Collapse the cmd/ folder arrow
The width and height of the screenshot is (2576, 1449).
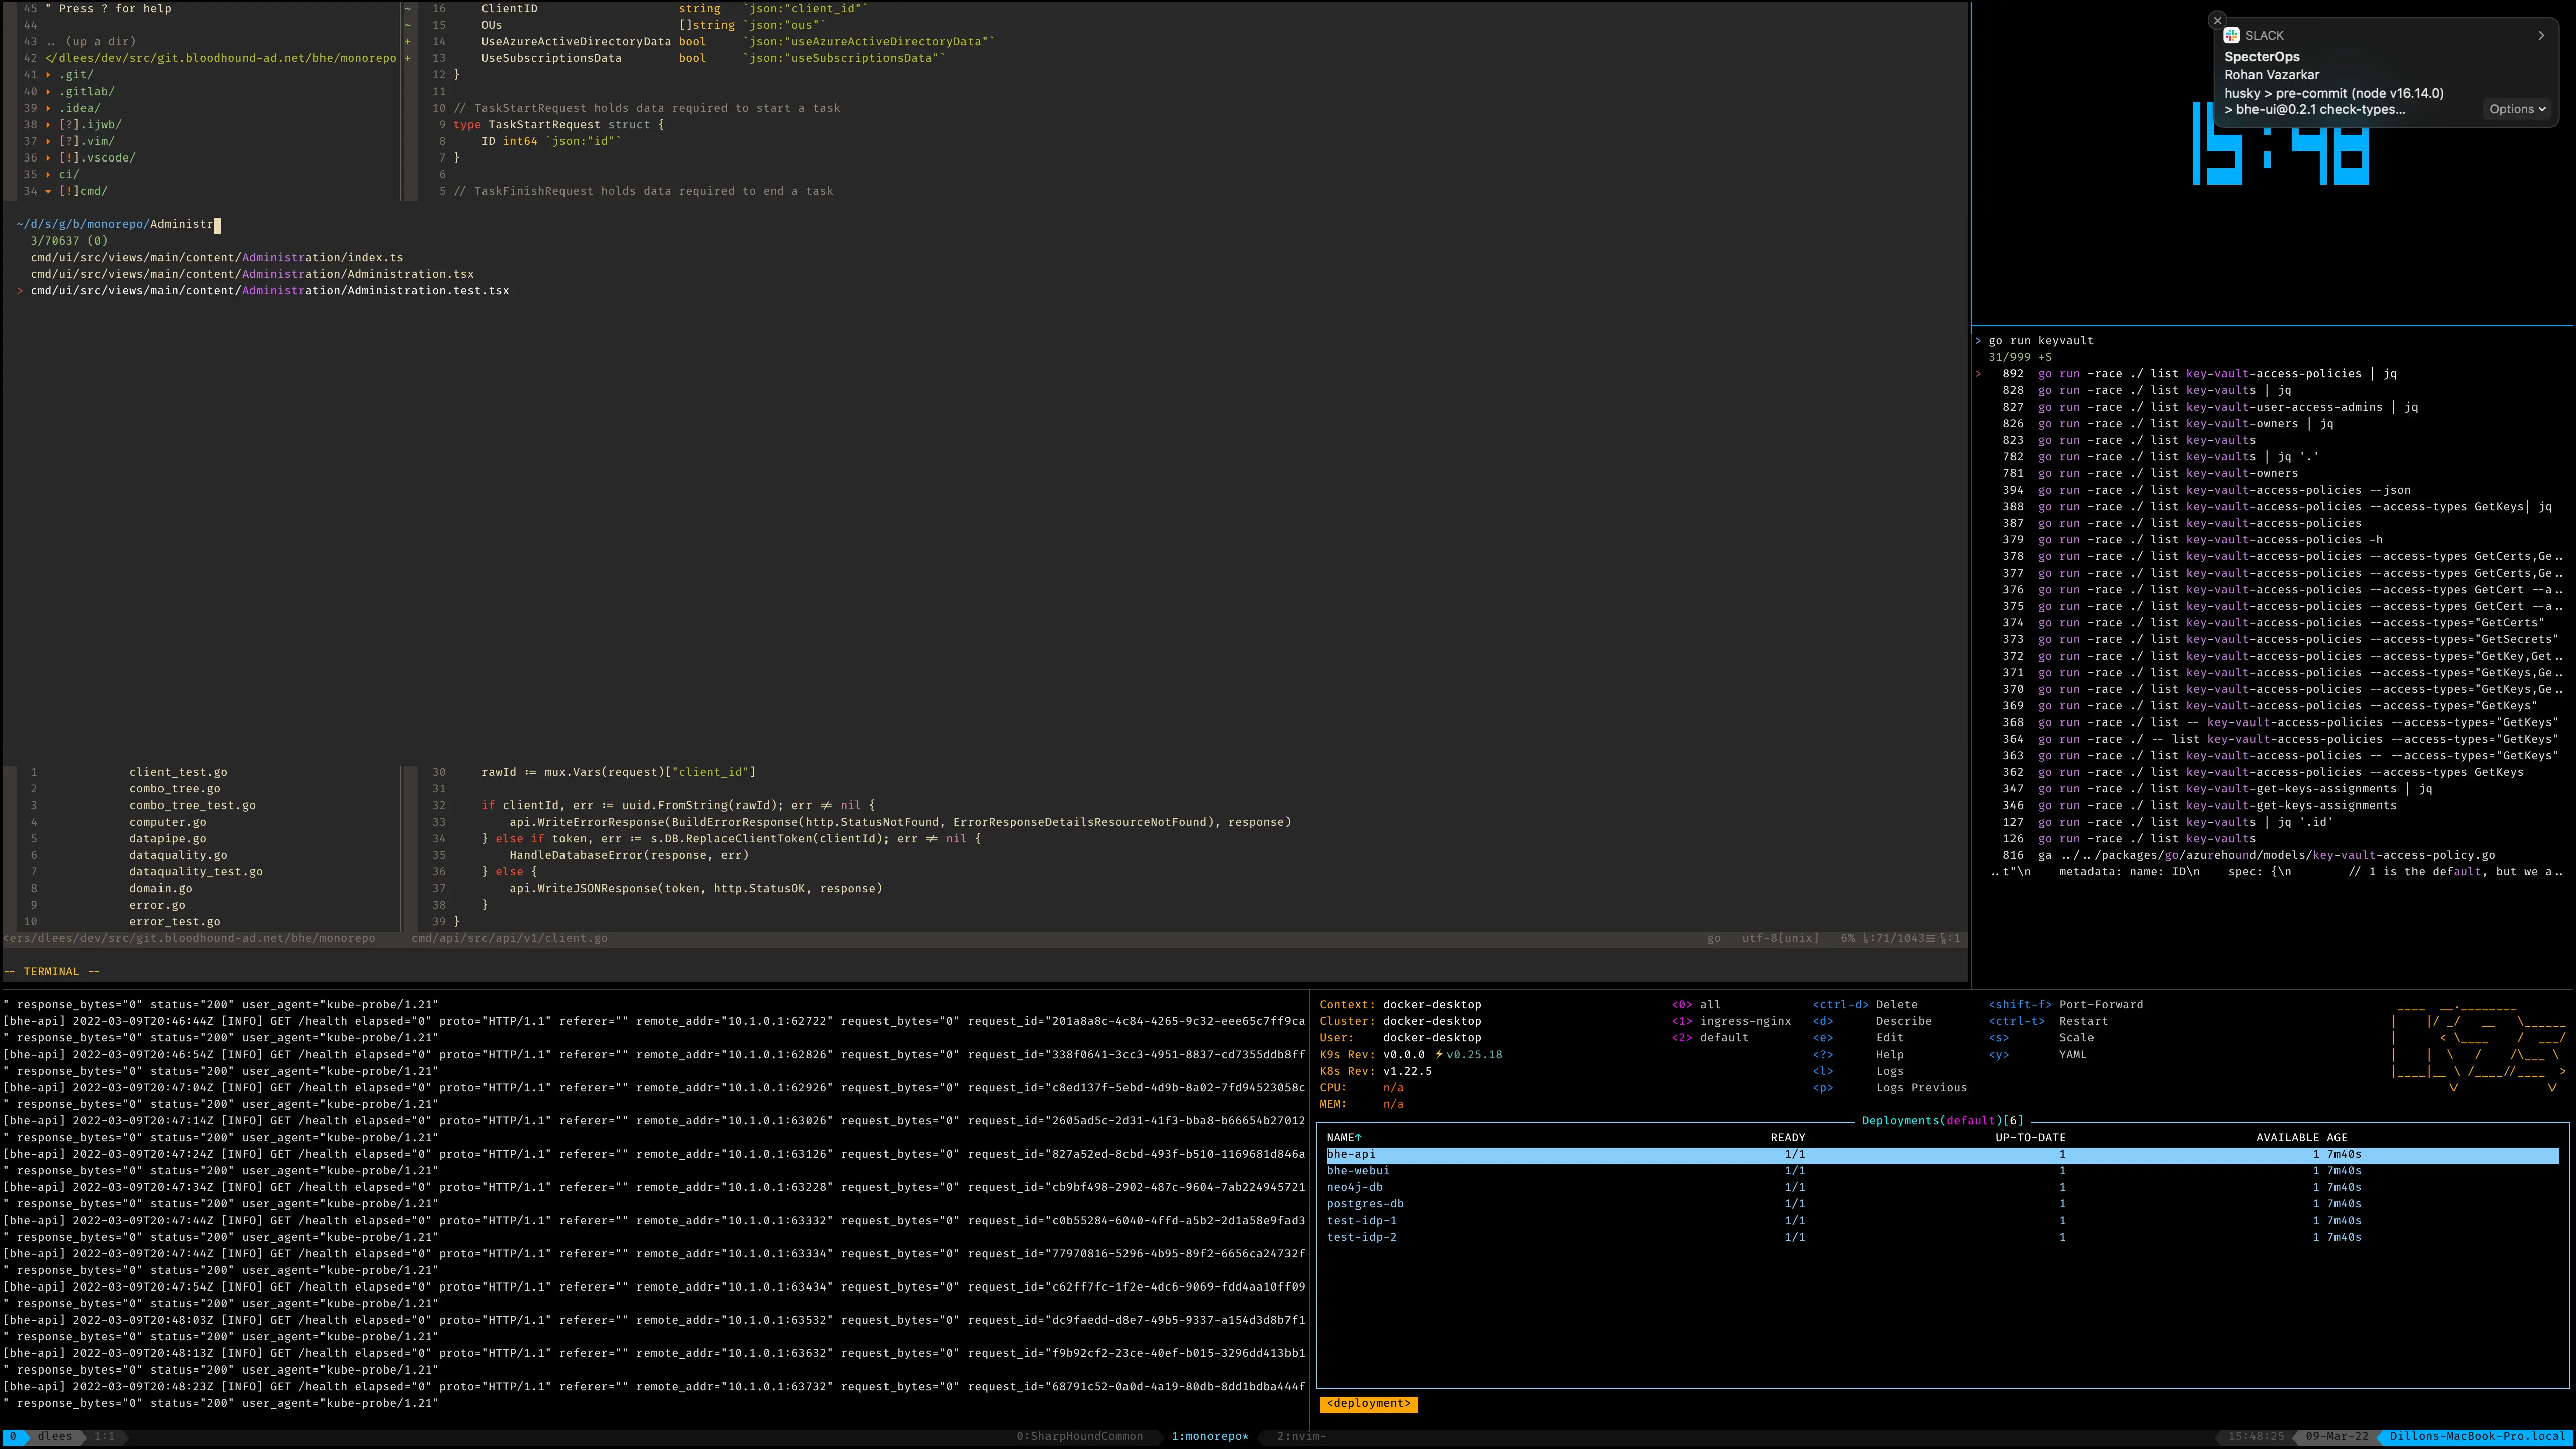click(x=48, y=191)
